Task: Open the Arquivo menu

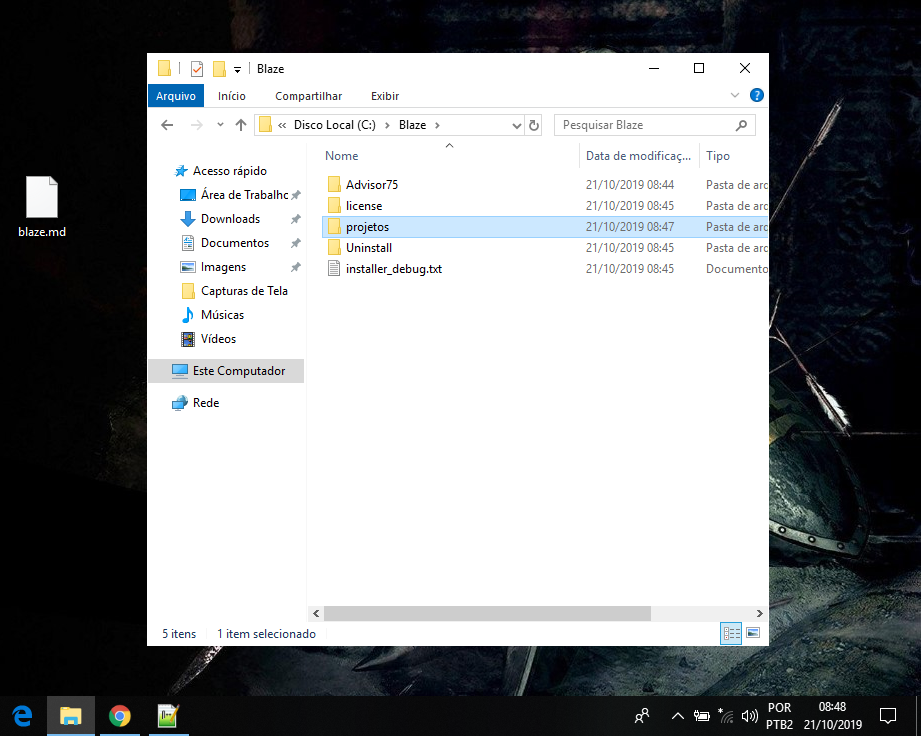Action: click(175, 95)
